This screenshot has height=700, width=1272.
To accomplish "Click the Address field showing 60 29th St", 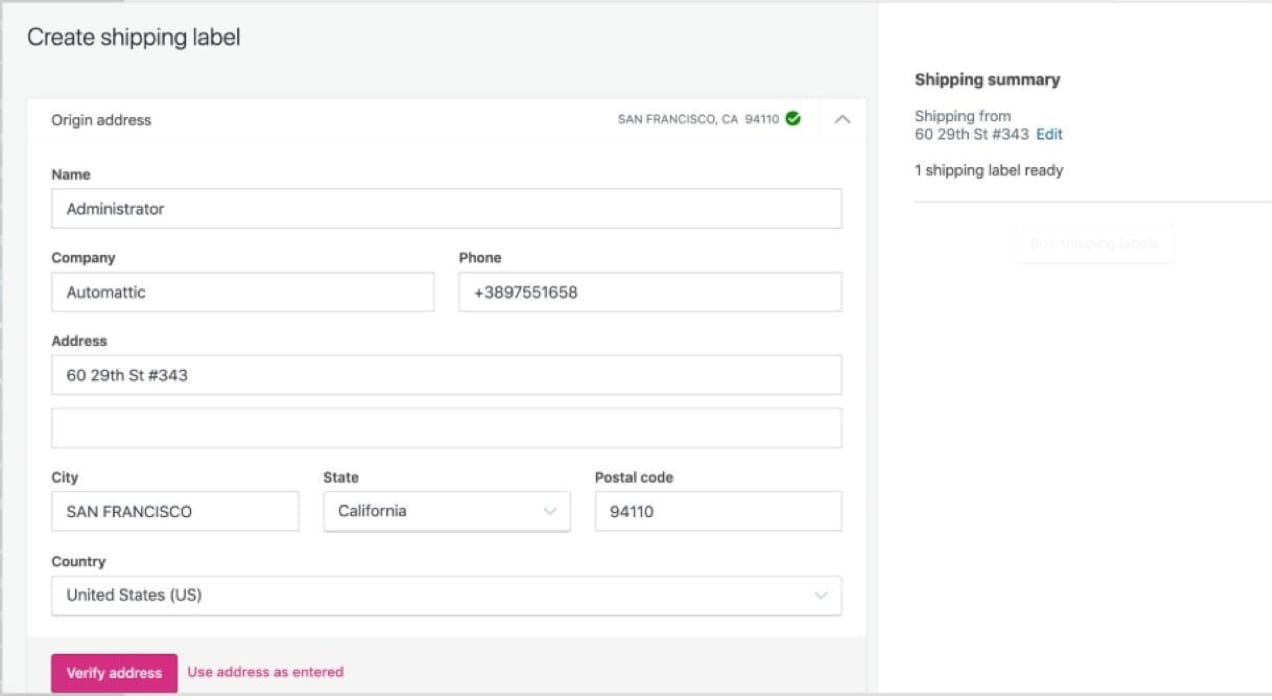I will 446,374.
